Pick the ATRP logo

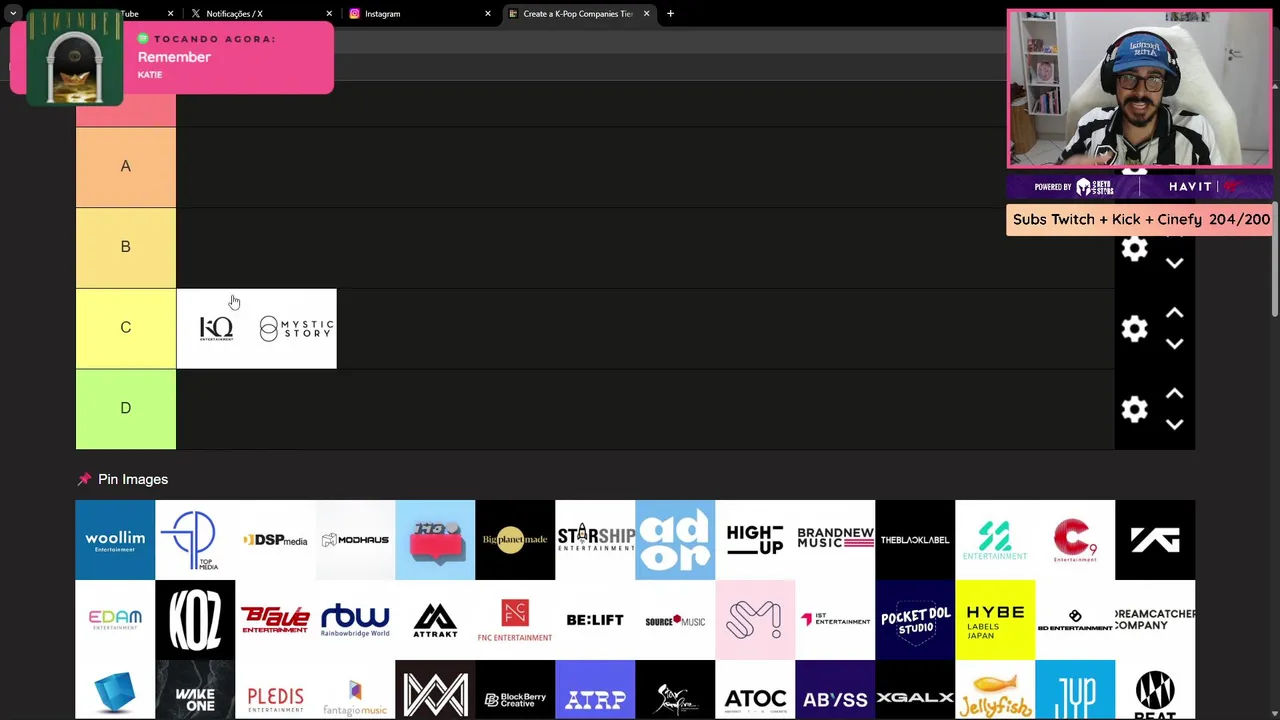(x=595, y=690)
